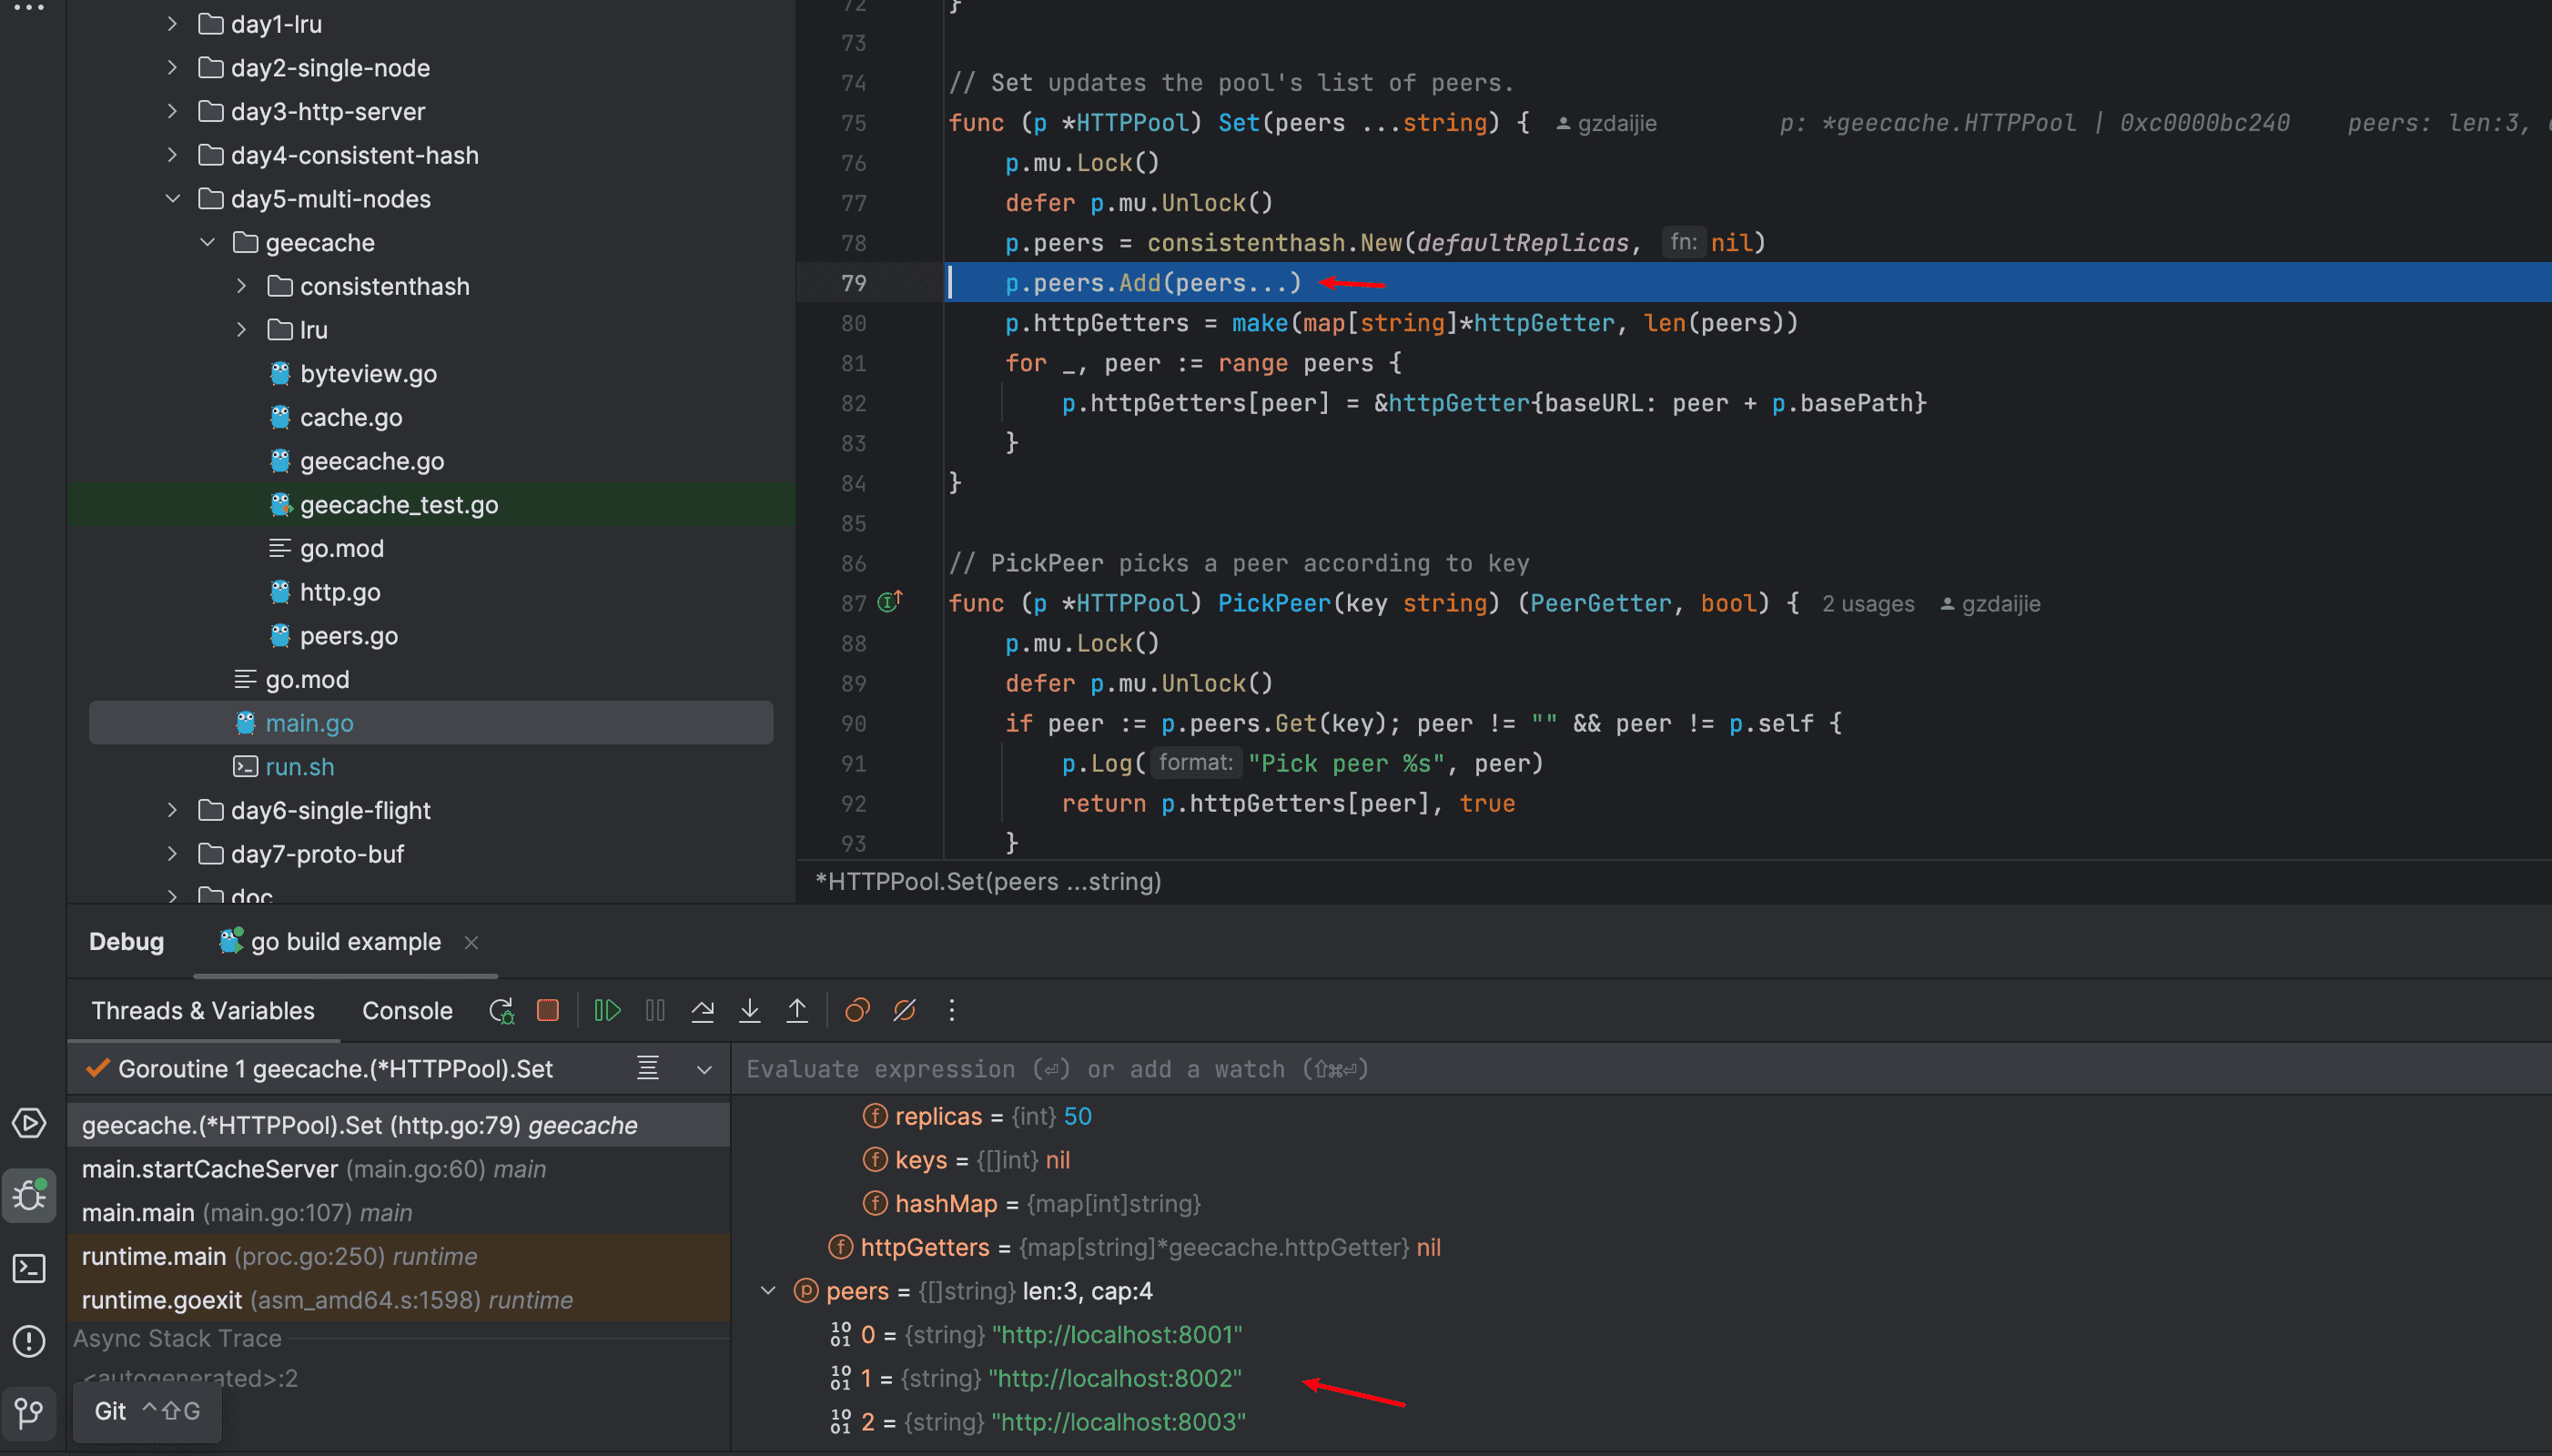Viewport: 2552px width, 1456px height.
Task: Click the Rerun debug session icon
Action: [501, 1011]
